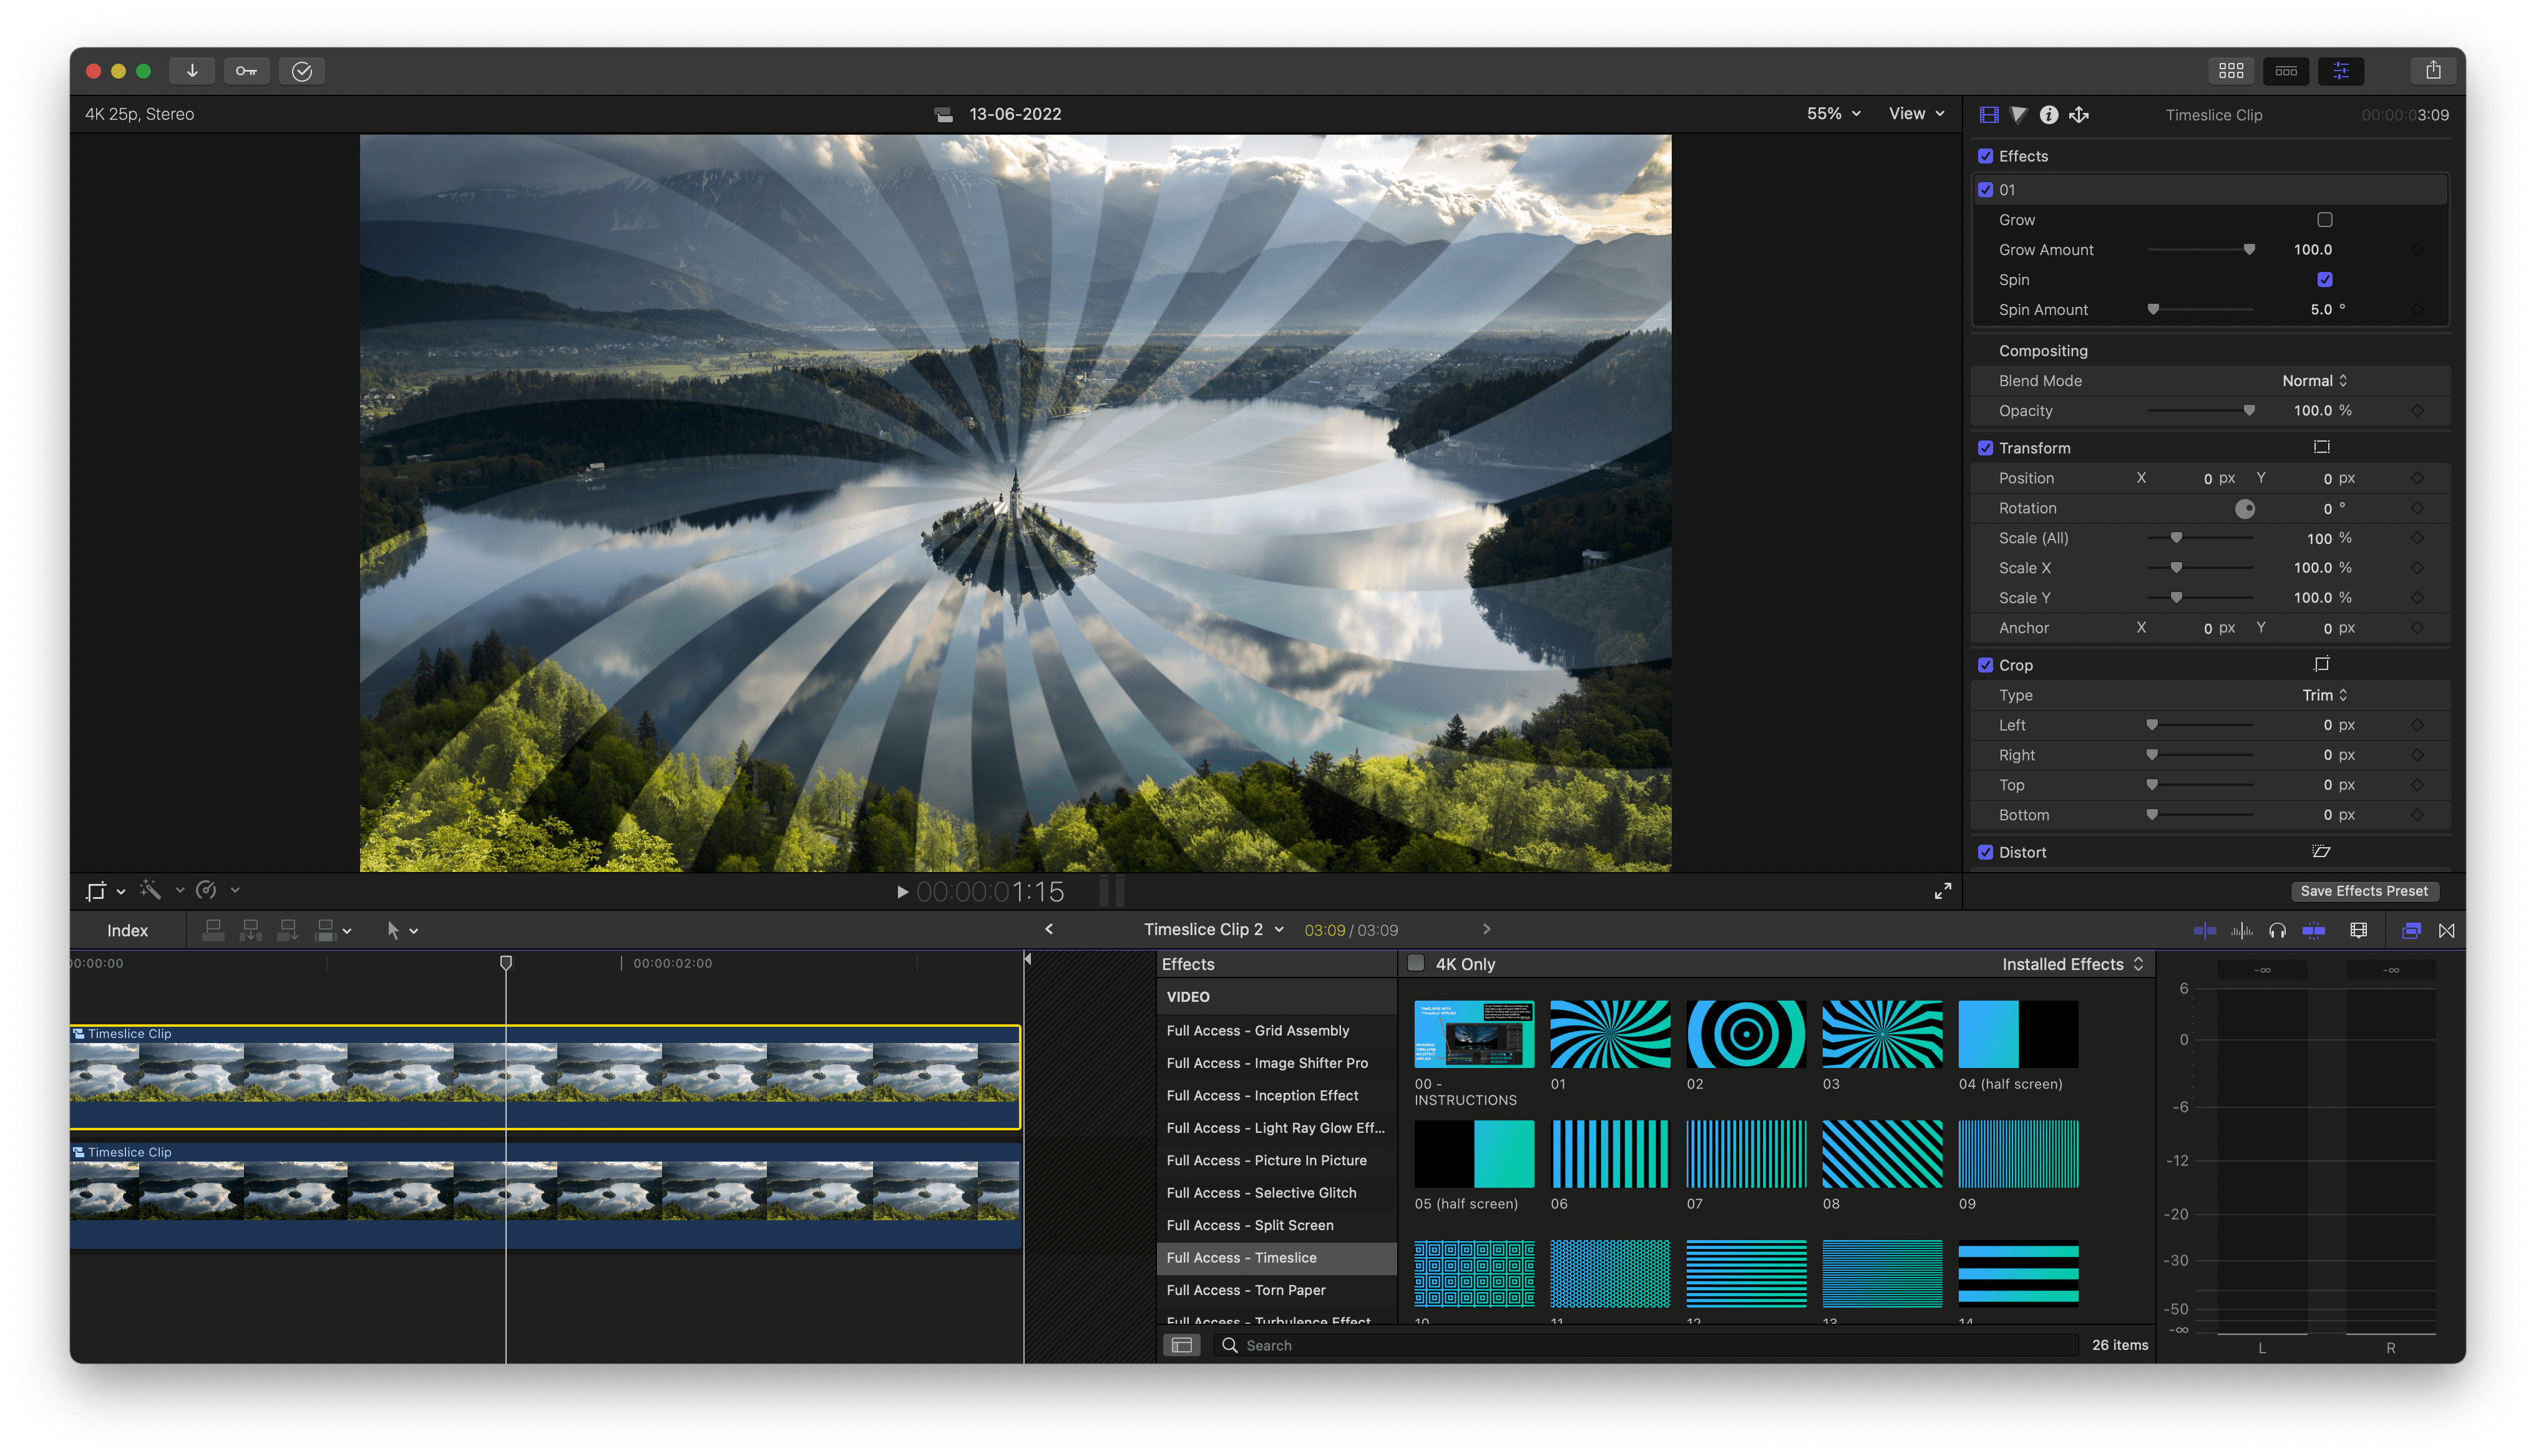Disable the Crop checkbox
The height and width of the screenshot is (1456, 2536).
[x=1986, y=665]
